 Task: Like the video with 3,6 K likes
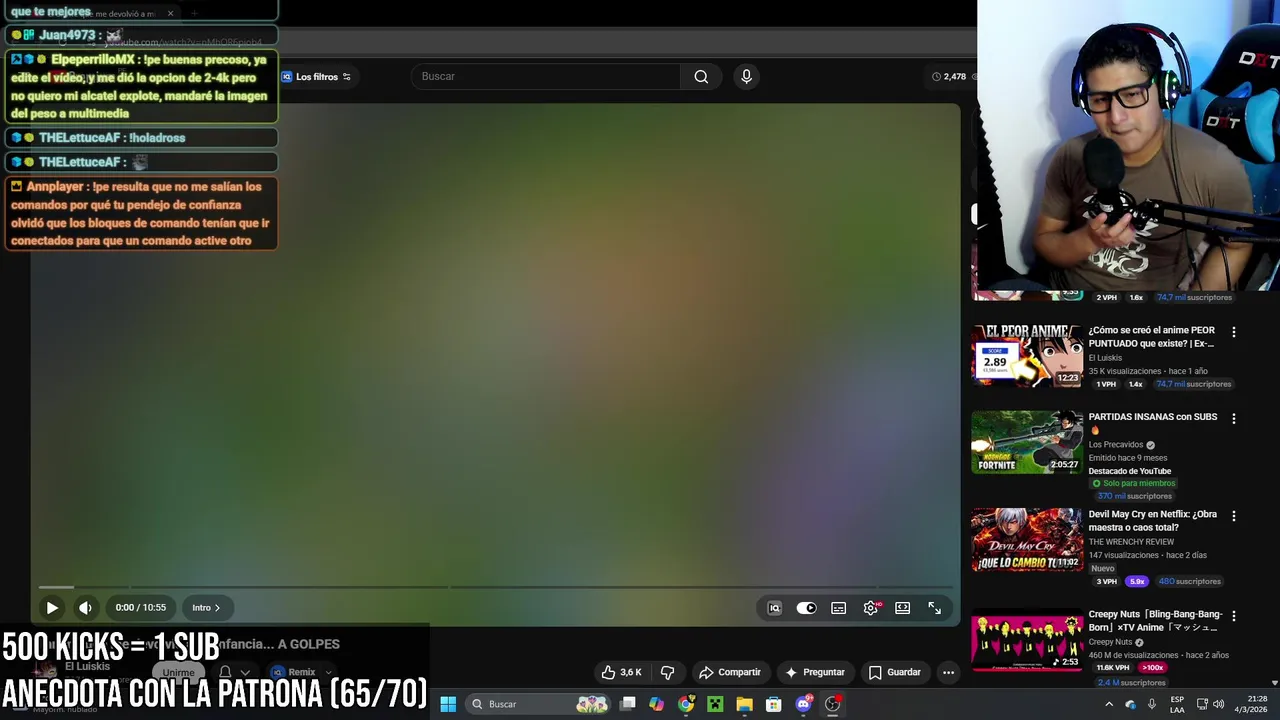[x=621, y=672]
